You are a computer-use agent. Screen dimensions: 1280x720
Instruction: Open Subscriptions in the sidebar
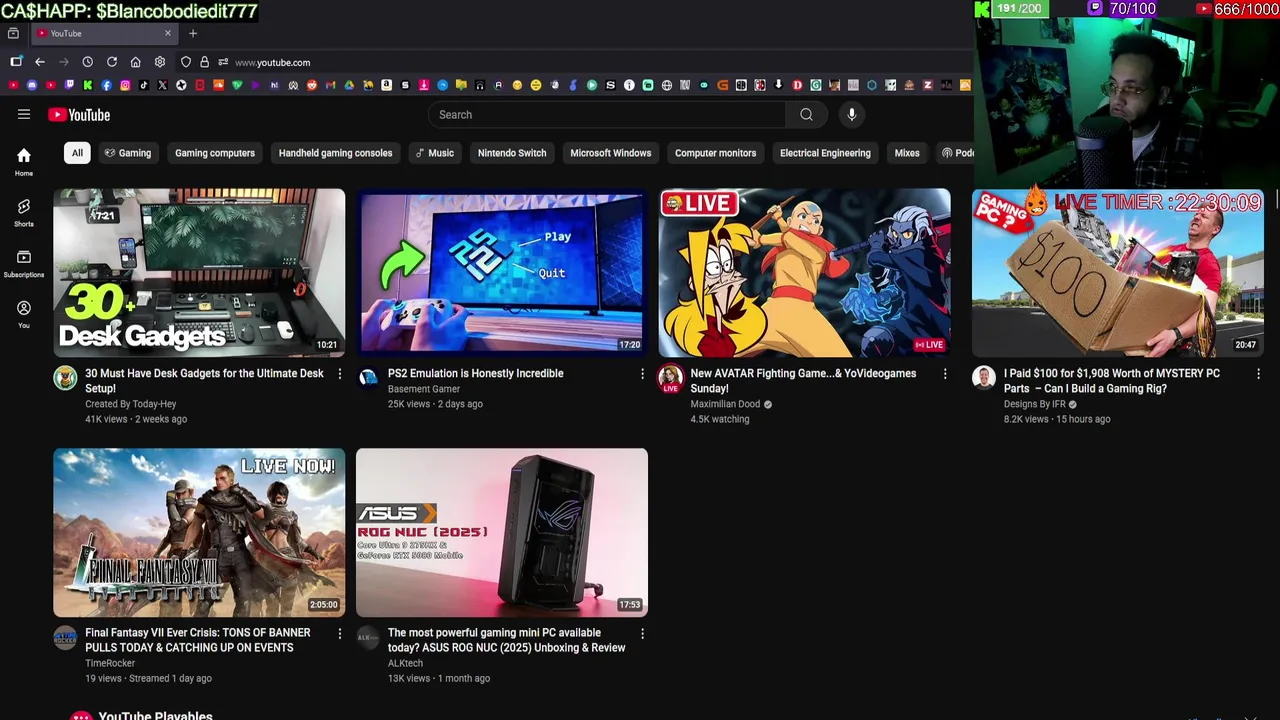click(x=24, y=263)
